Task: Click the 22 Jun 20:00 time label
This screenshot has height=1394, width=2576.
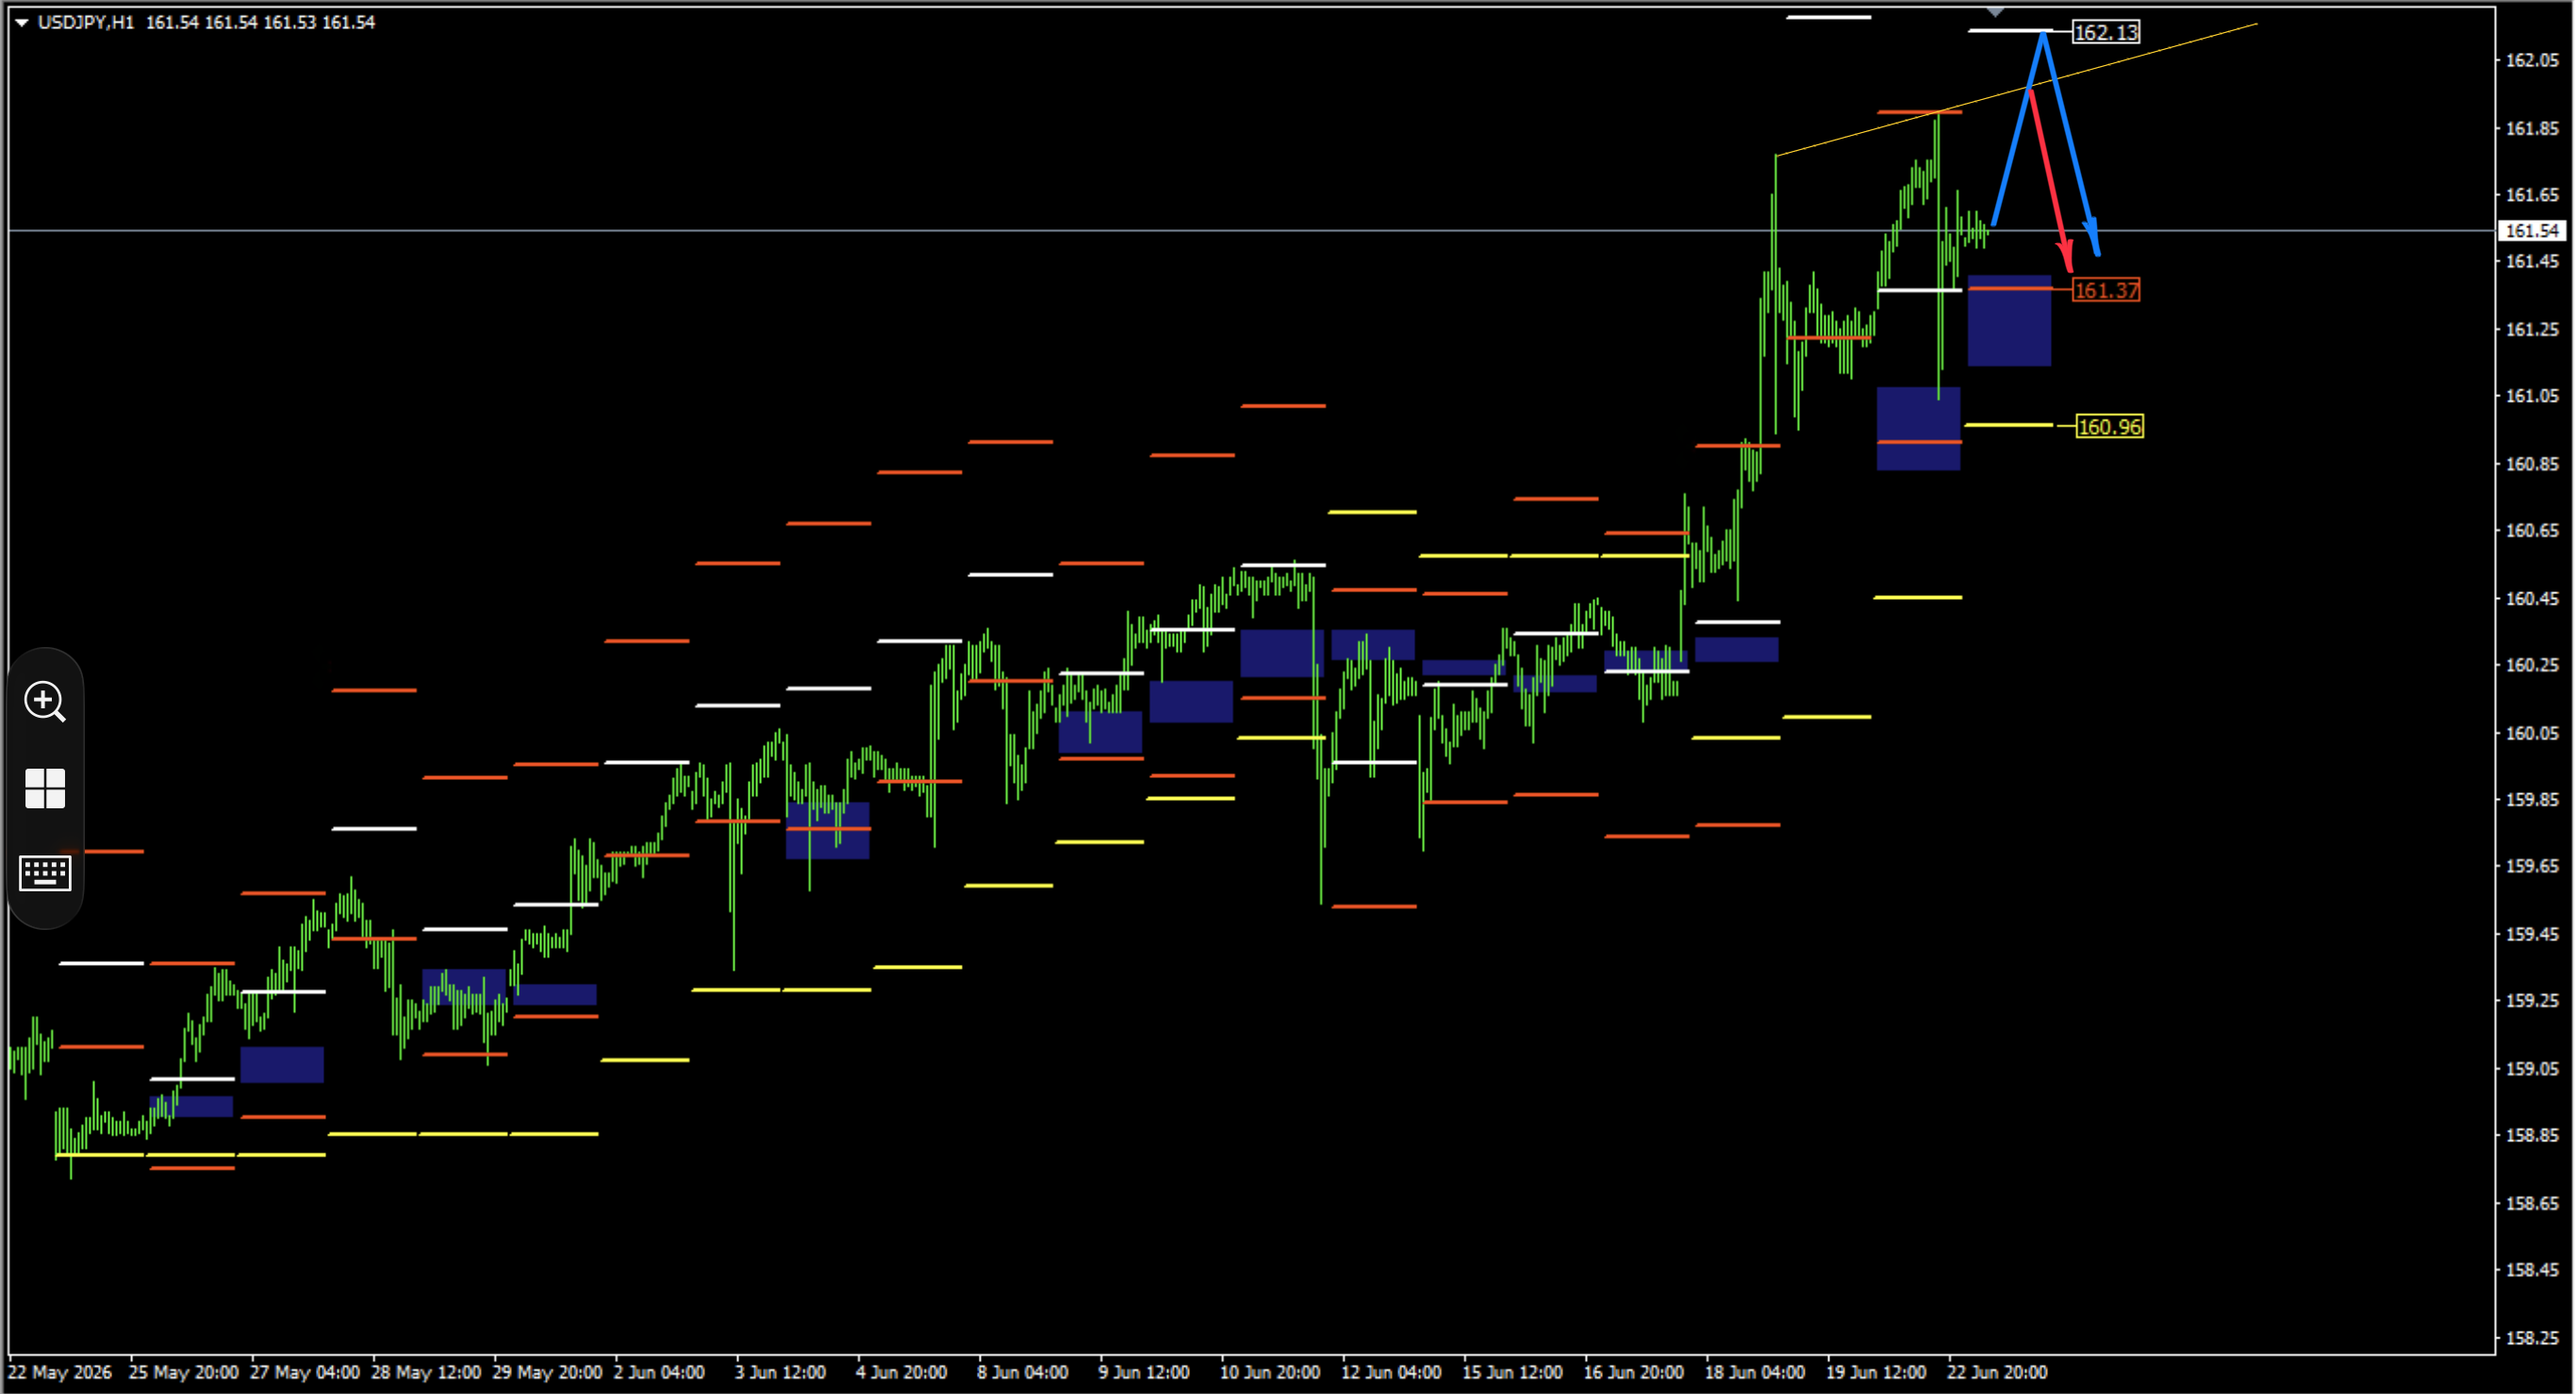Action: coord(1997,1373)
